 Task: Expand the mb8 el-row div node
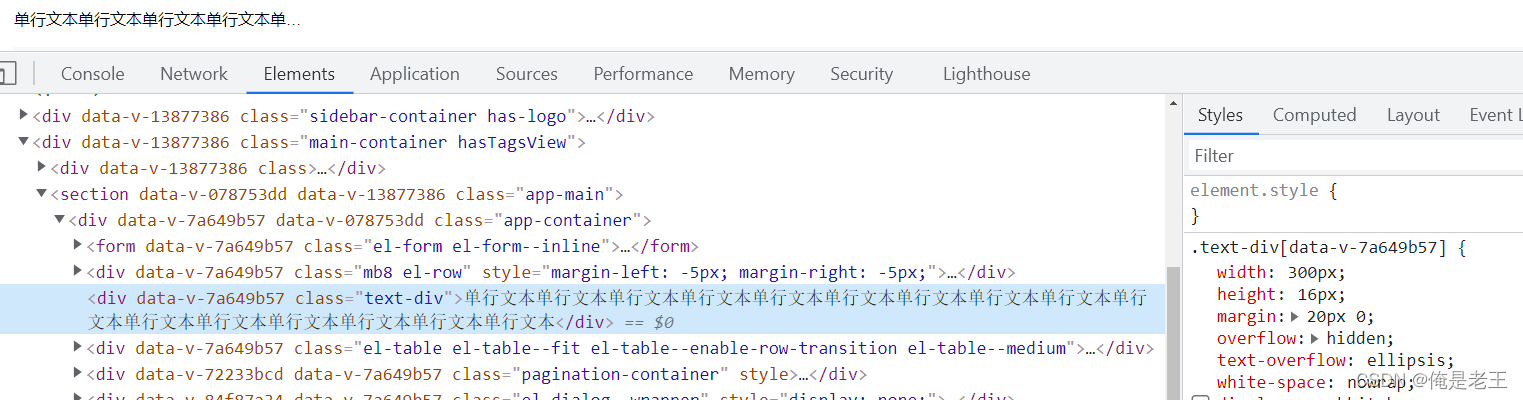coord(78,271)
